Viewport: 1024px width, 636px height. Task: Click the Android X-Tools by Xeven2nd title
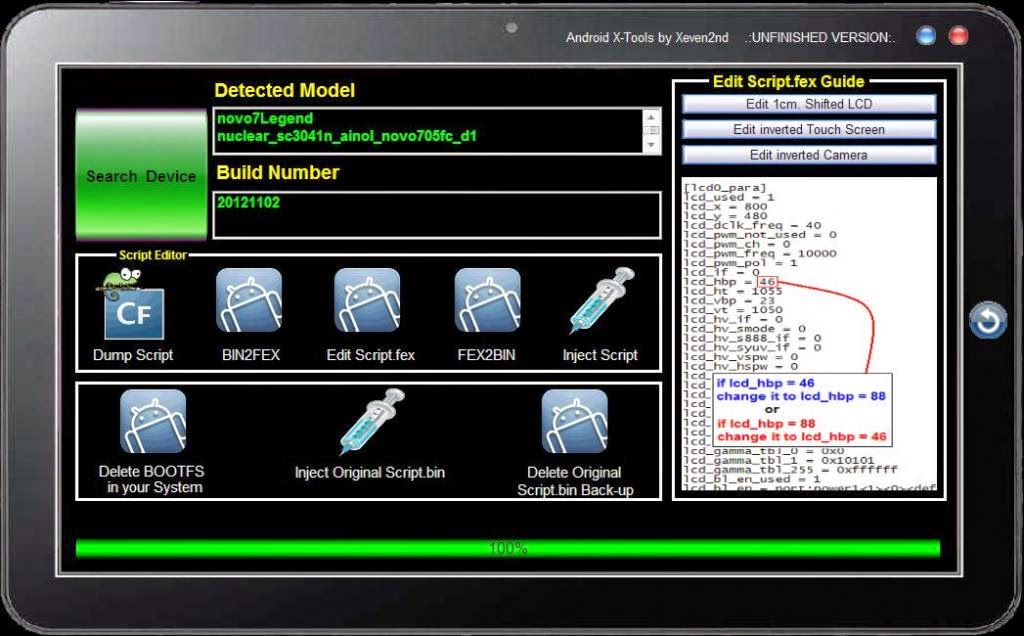tap(647, 38)
